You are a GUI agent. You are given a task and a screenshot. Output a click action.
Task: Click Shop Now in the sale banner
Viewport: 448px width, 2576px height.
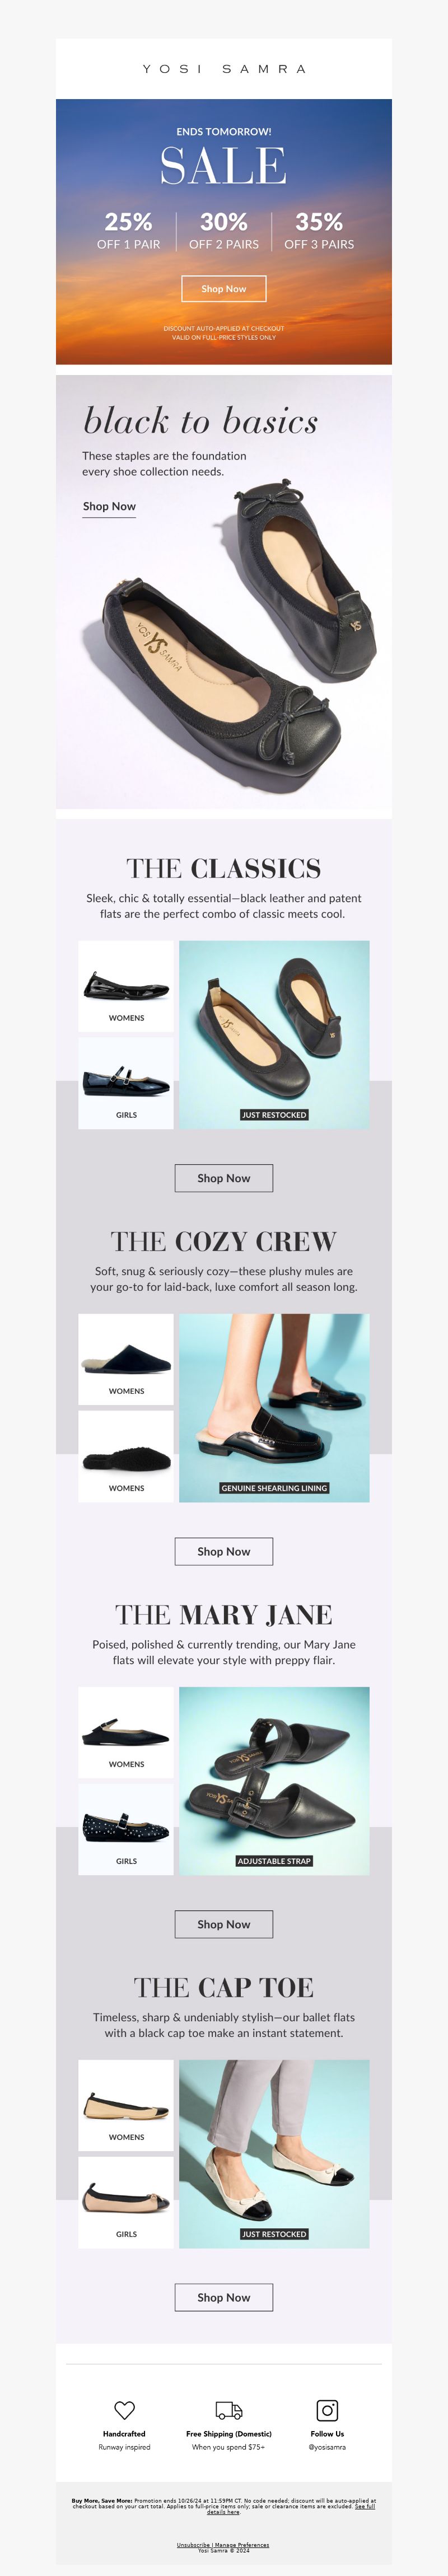click(224, 289)
